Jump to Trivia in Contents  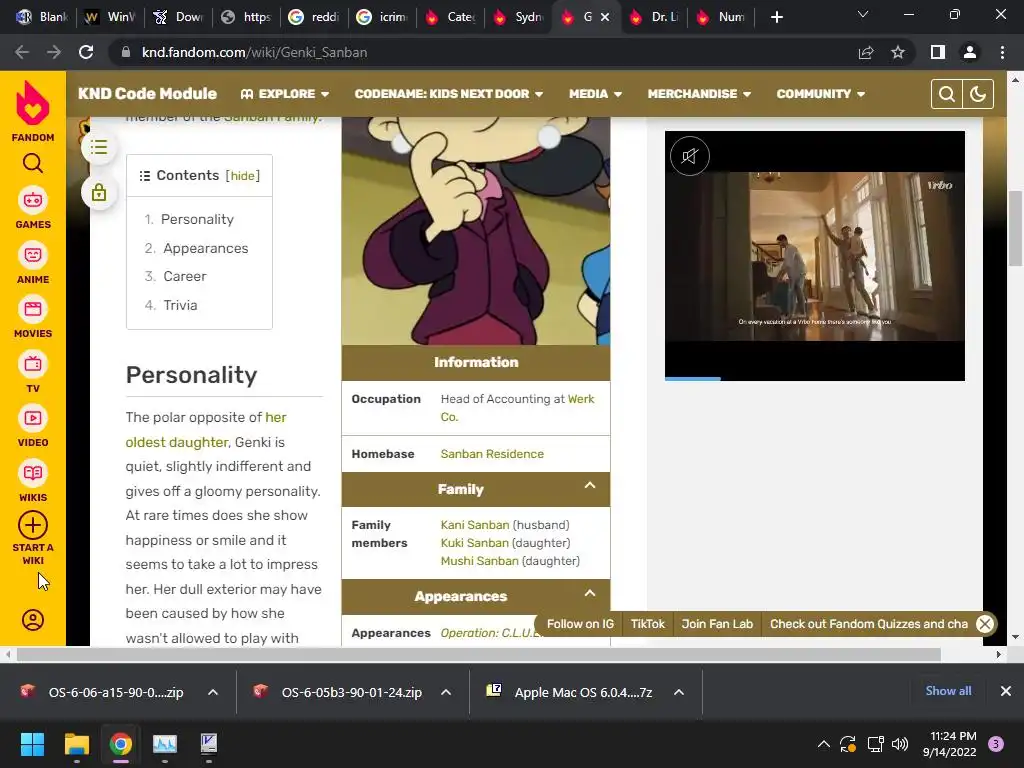180,305
